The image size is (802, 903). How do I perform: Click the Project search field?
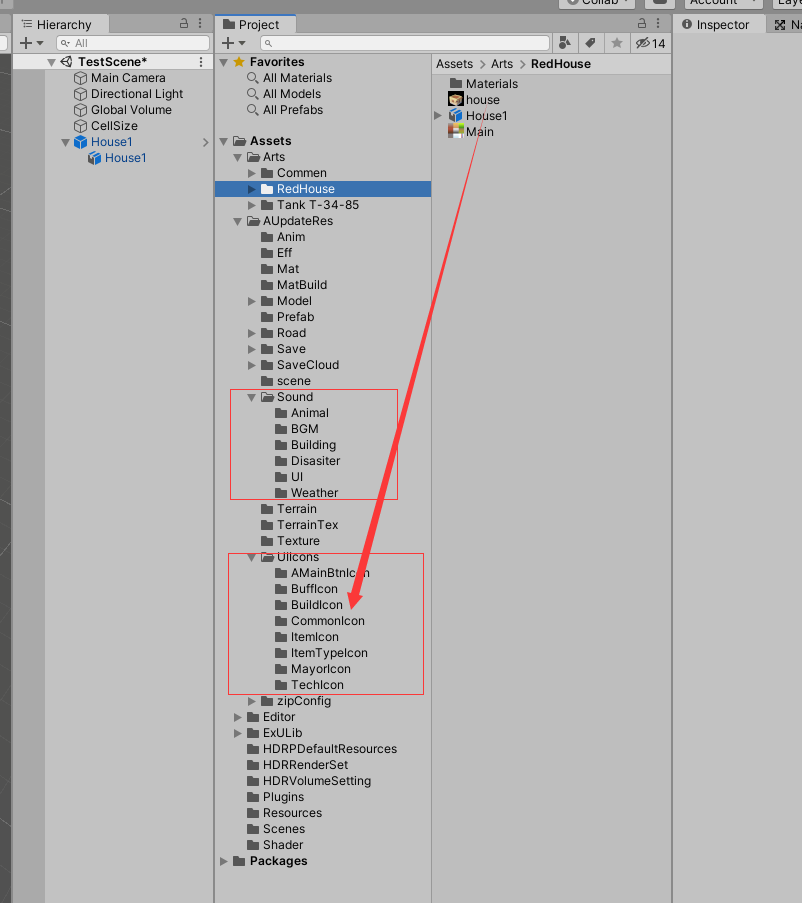405,43
